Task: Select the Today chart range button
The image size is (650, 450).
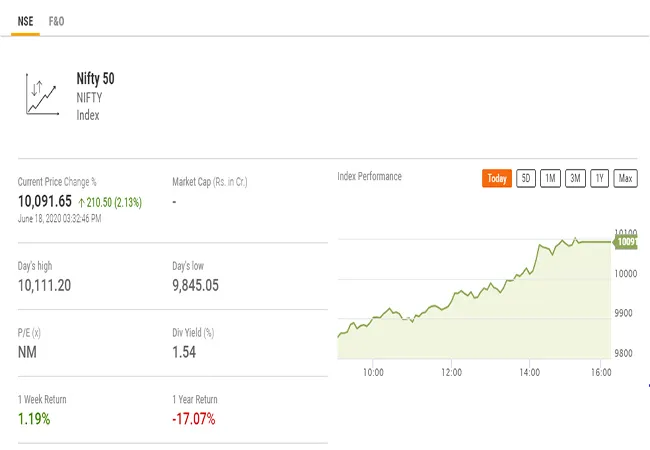Action: (x=497, y=179)
